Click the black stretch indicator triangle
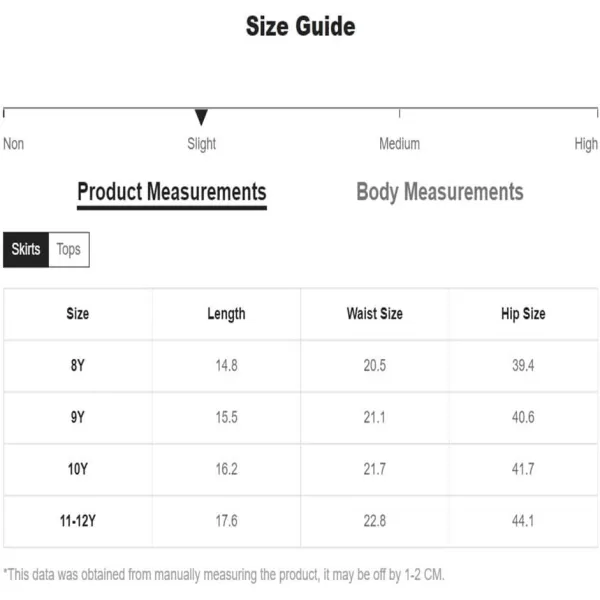The height and width of the screenshot is (600, 600). tap(201, 117)
